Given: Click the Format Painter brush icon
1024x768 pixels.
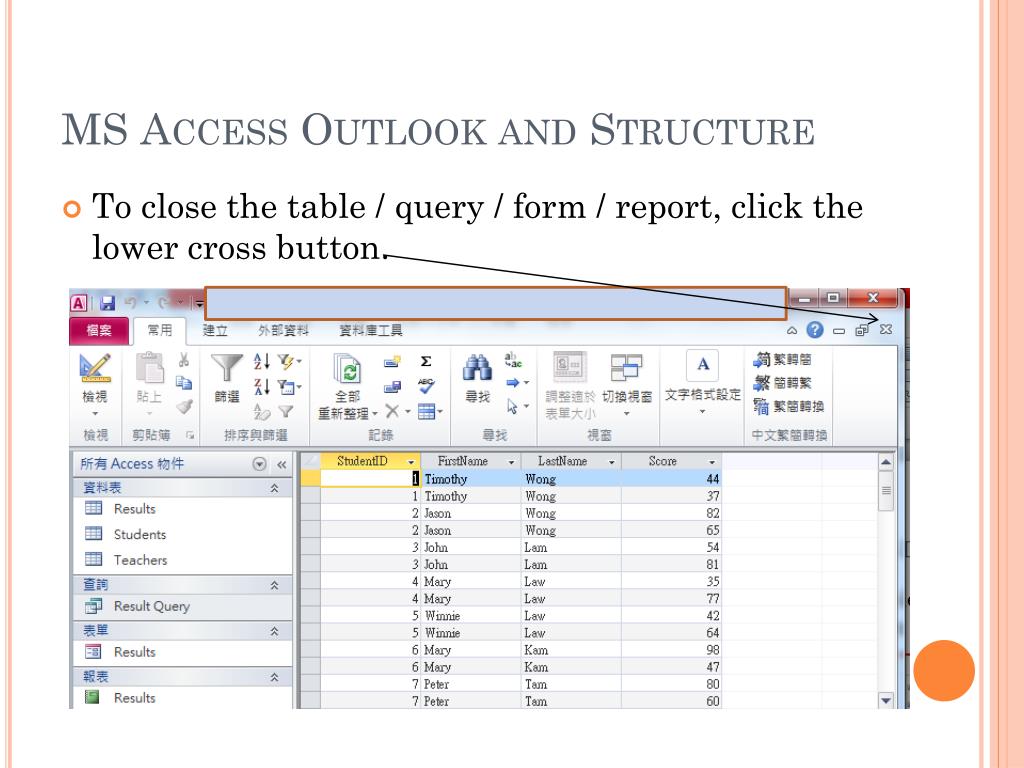Looking at the screenshot, I should coord(184,407).
